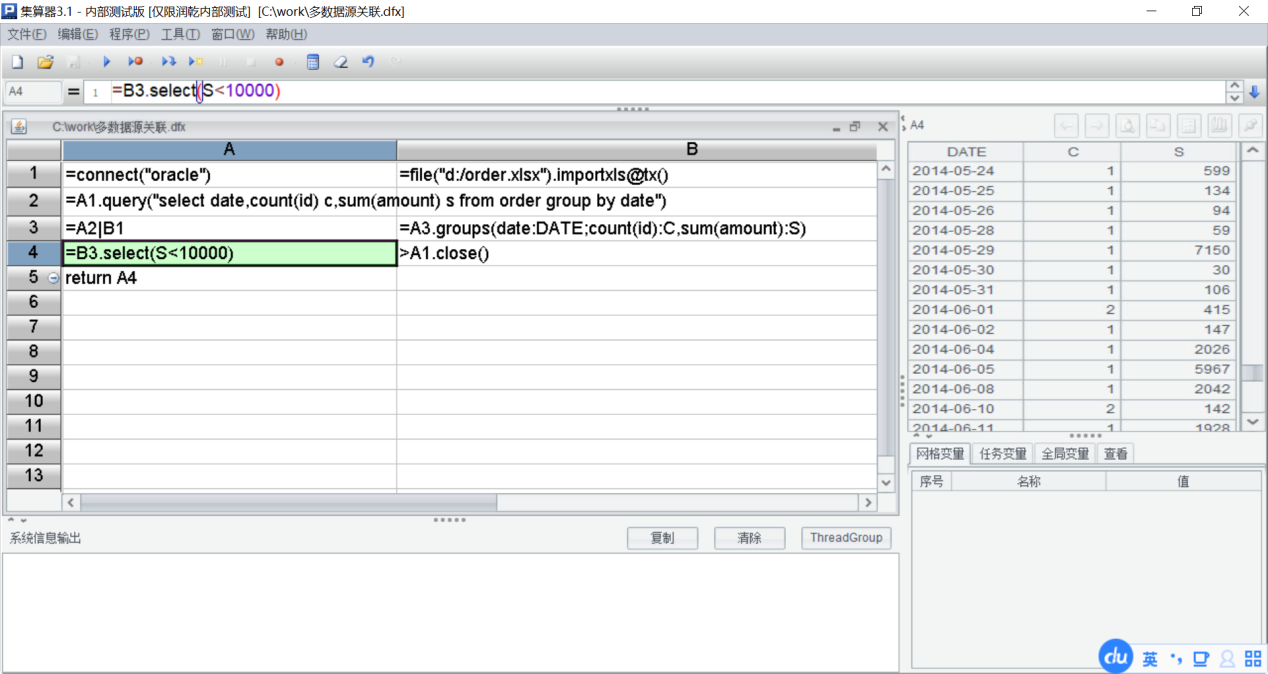Select result row 2014-05-29
The height and width of the screenshot is (674, 1268).
pos(1072,250)
